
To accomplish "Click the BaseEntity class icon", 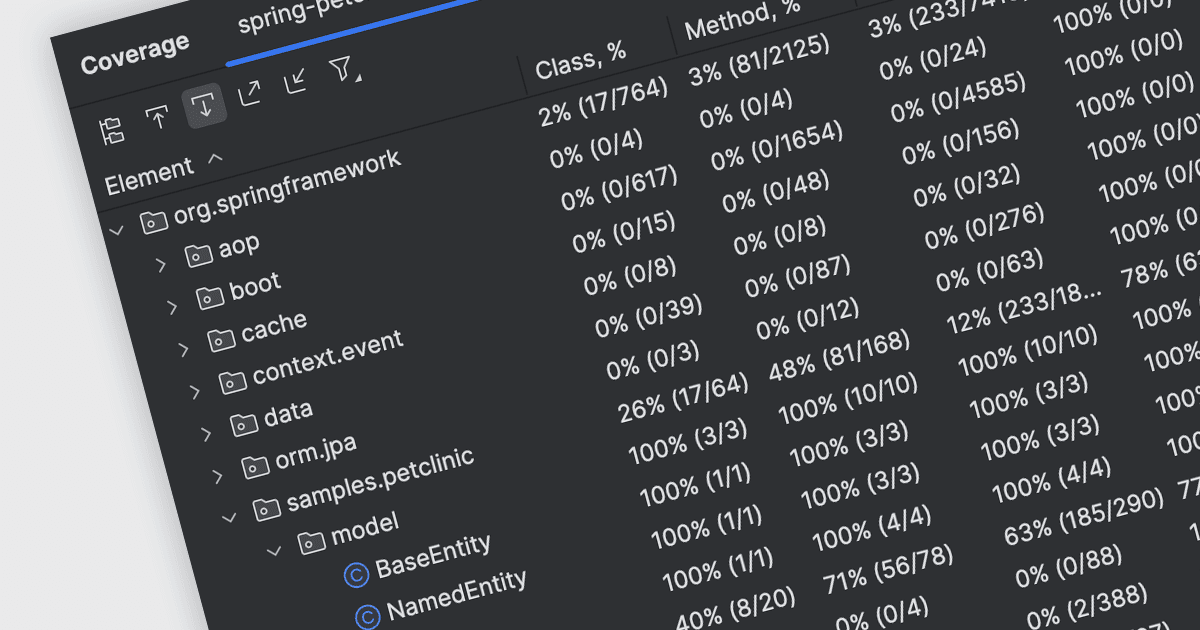I will pos(356,575).
